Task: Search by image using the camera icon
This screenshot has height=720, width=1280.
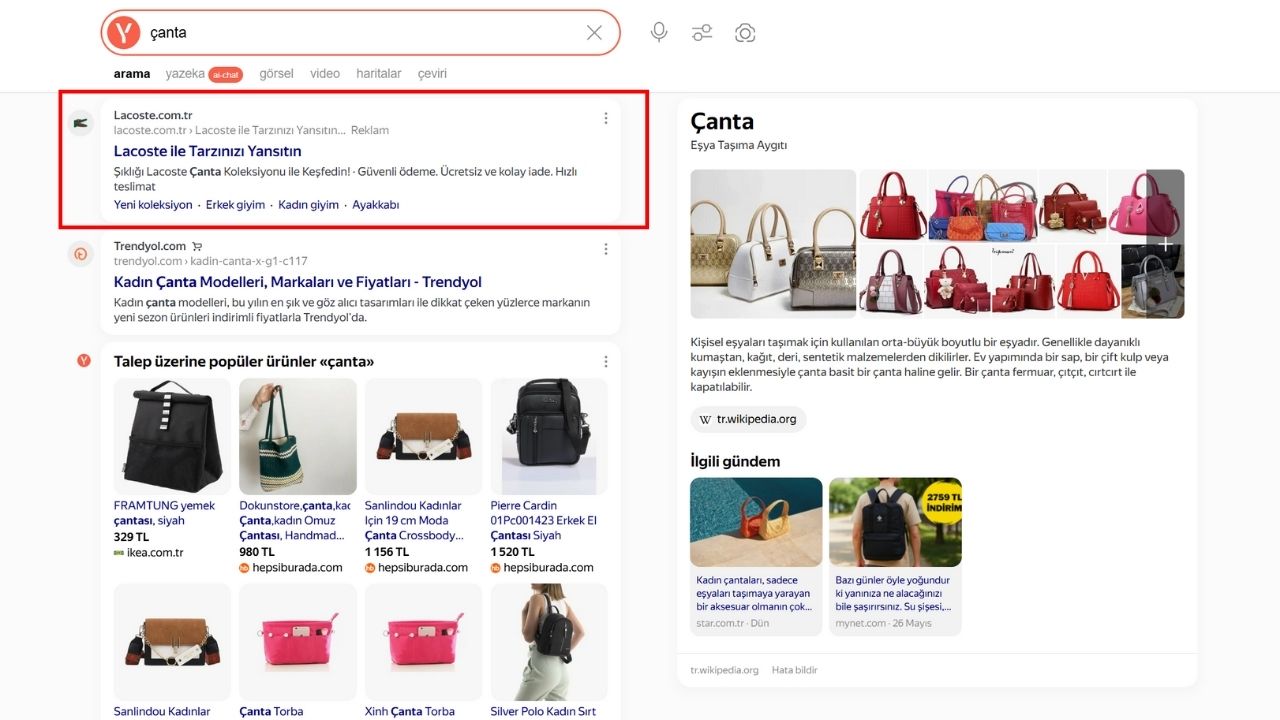Action: [745, 33]
